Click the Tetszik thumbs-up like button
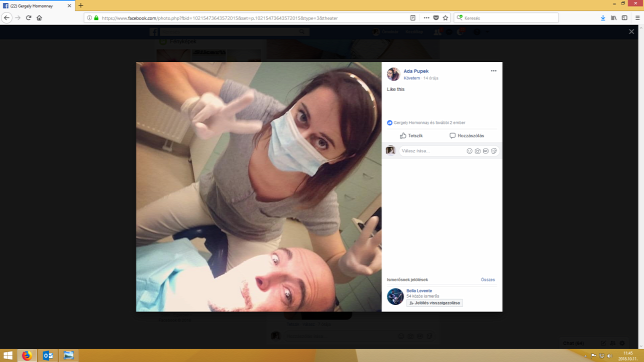Viewport: 644px width, 362px height. (x=411, y=136)
